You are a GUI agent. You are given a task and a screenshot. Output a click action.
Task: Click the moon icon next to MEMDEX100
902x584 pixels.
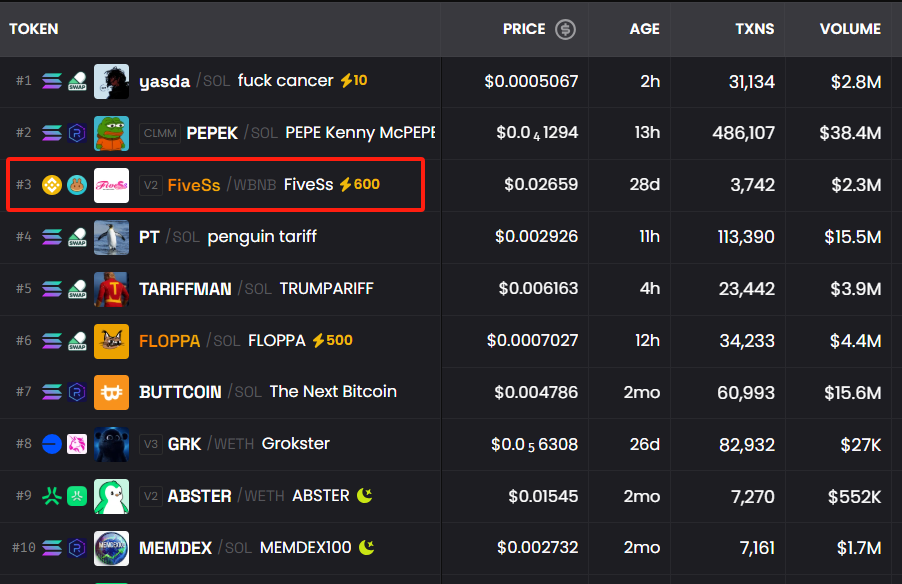tap(367, 547)
